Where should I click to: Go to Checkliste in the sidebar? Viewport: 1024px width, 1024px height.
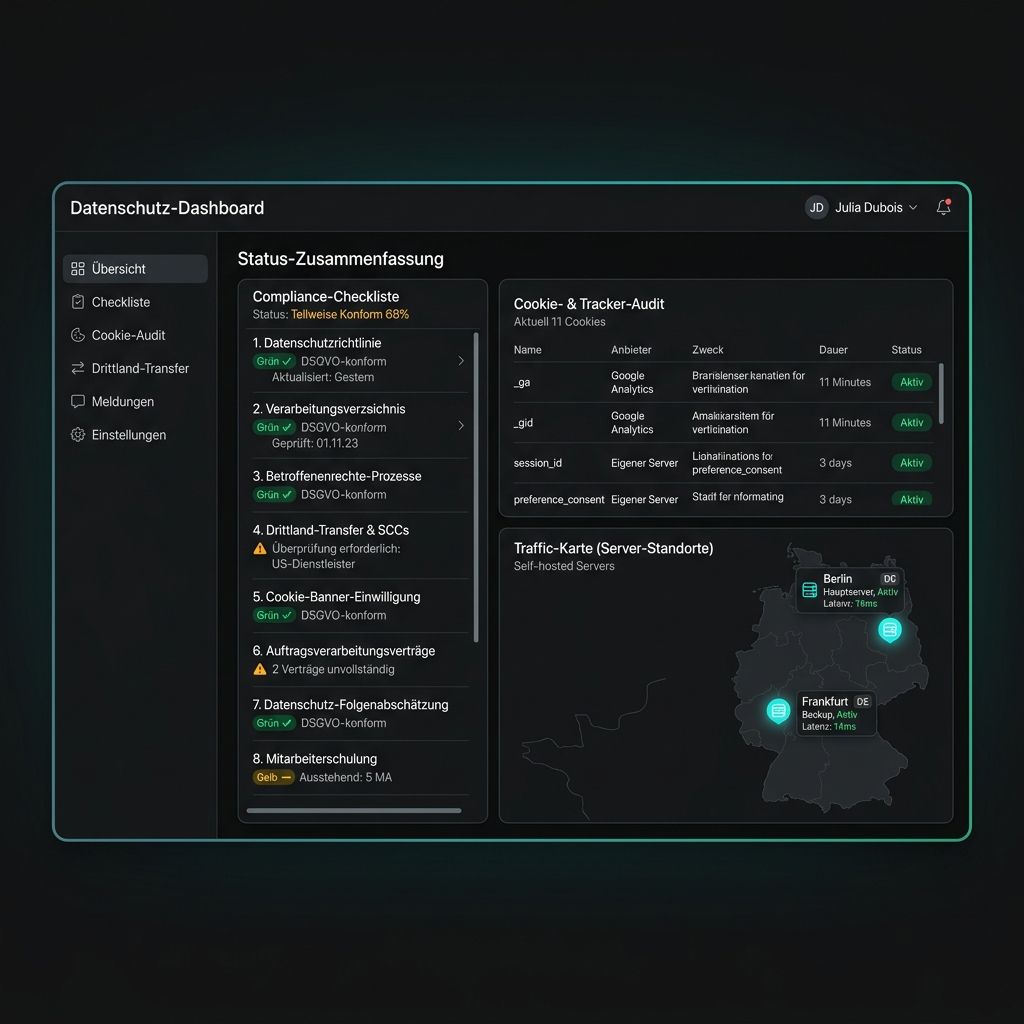[x=135, y=302]
